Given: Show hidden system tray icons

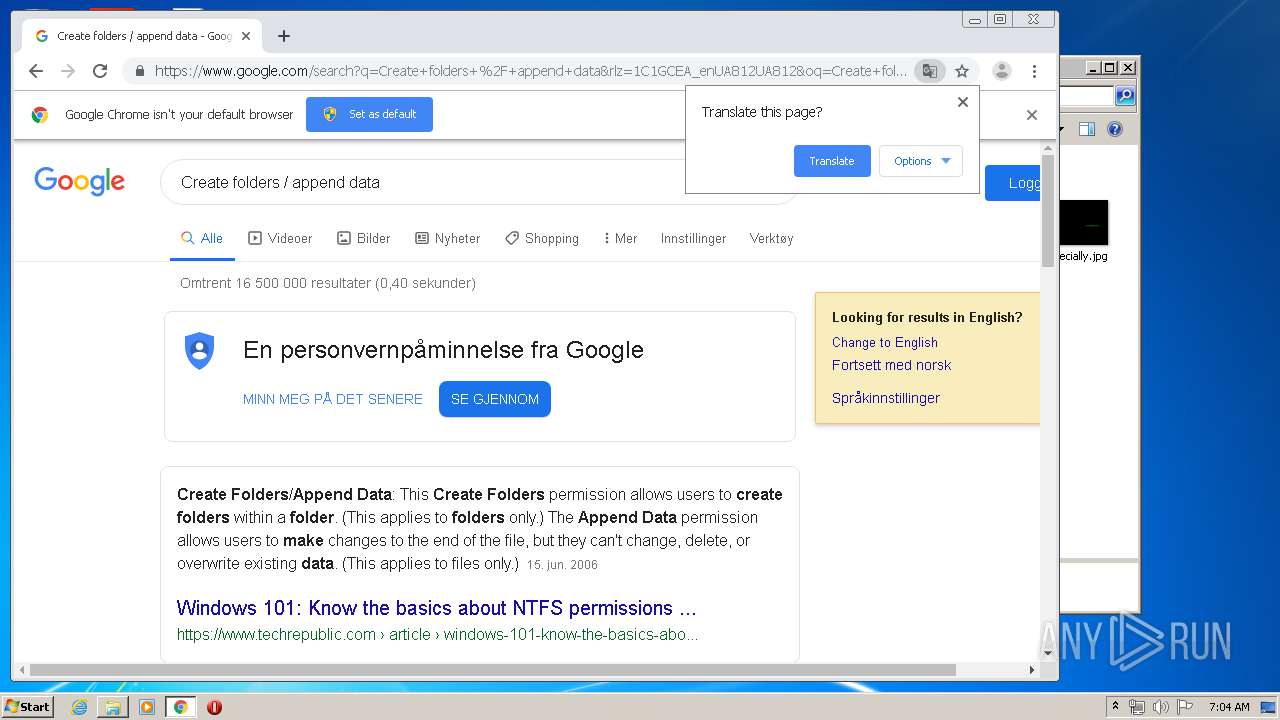Looking at the screenshot, I should pyautogui.click(x=1115, y=707).
